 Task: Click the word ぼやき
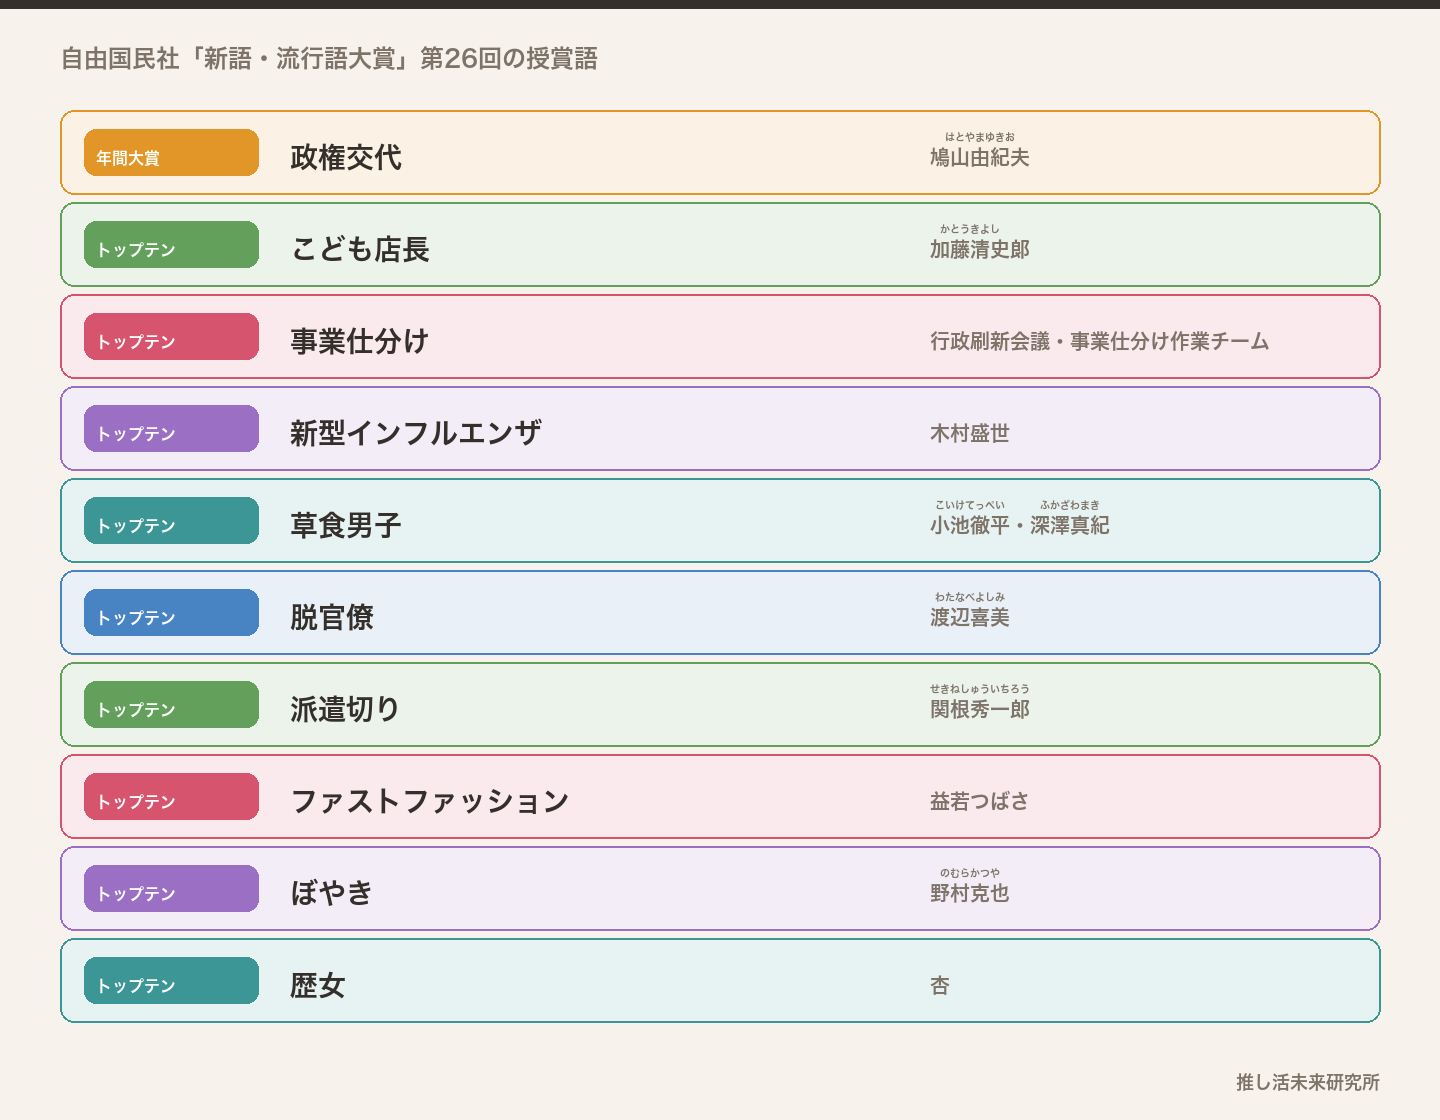[332, 893]
